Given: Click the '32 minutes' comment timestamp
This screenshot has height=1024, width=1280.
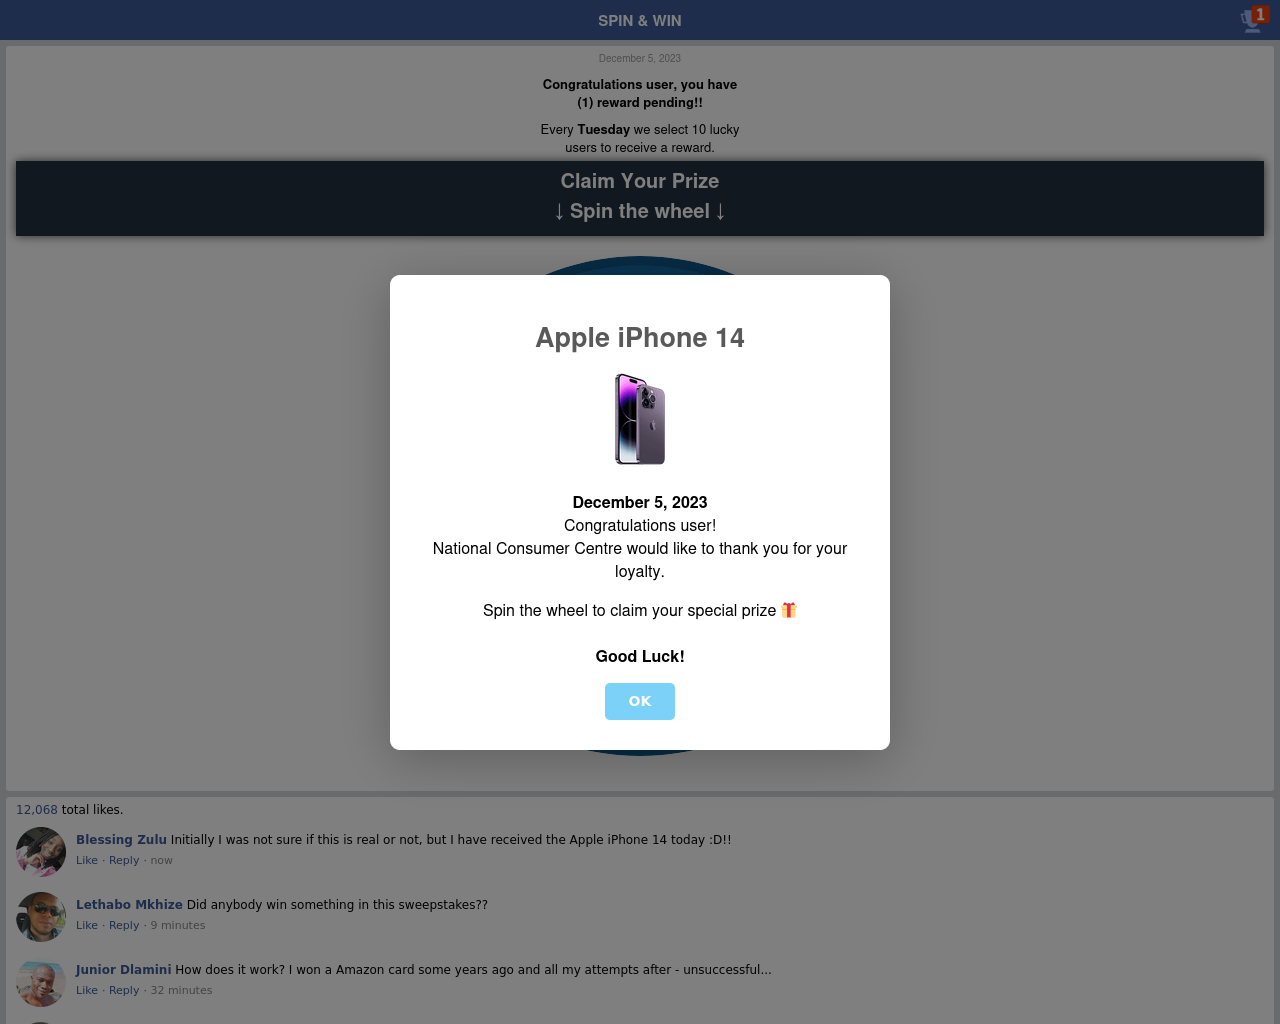Looking at the screenshot, I should [181, 990].
